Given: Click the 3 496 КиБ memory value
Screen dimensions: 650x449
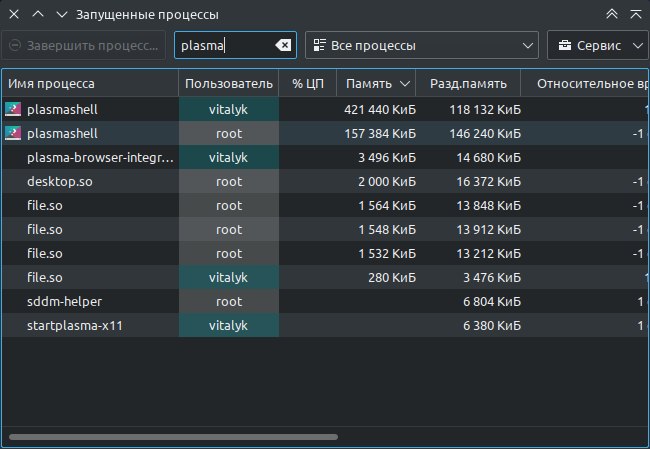Looking at the screenshot, I should [x=387, y=158].
